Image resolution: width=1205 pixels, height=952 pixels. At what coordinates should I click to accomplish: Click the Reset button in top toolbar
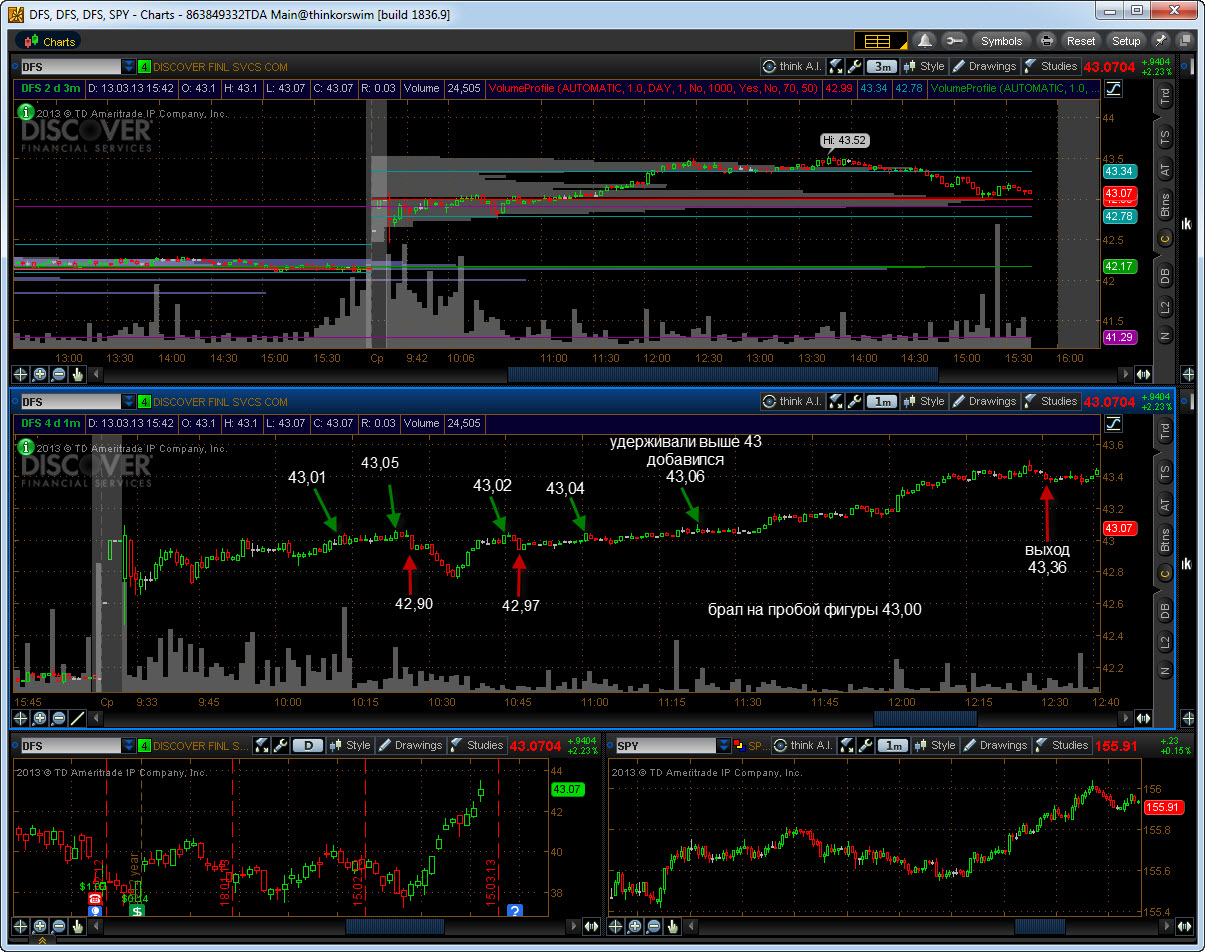(1081, 41)
